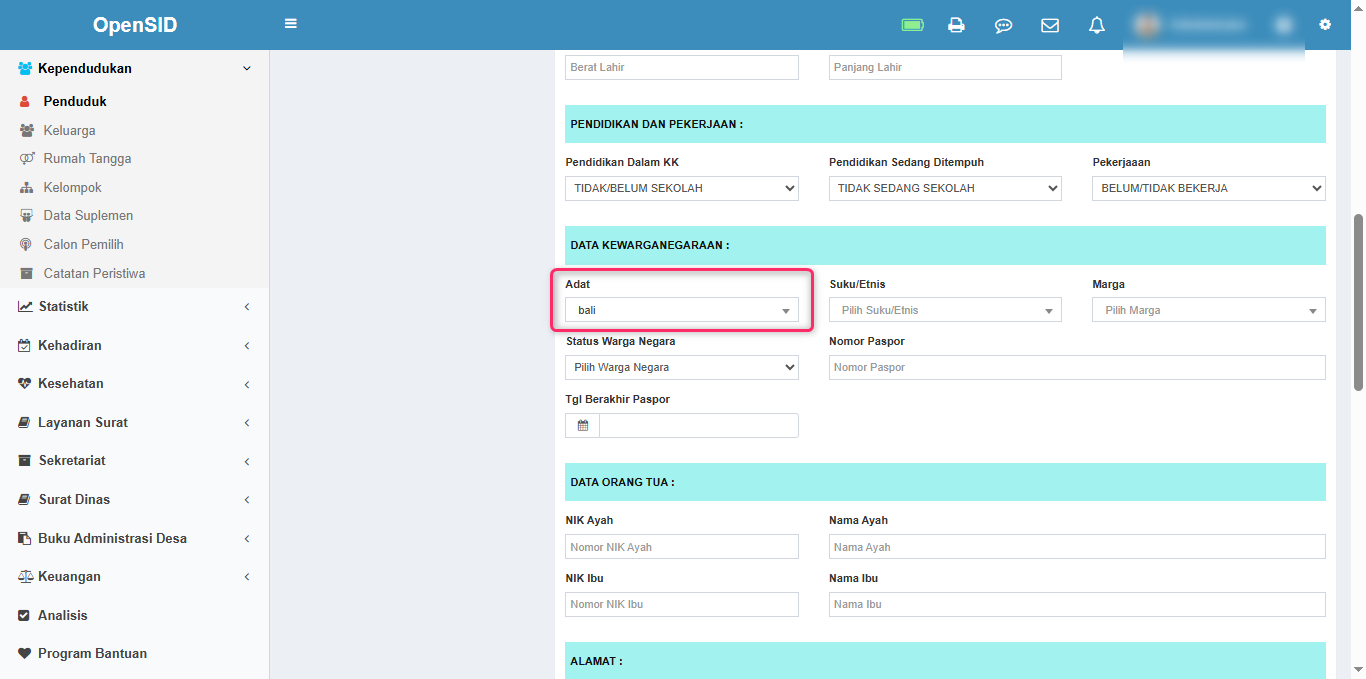This screenshot has height=679, width=1366.
Task: Click the Tgl Berakhir Paspor date field
Action: [x=699, y=426]
